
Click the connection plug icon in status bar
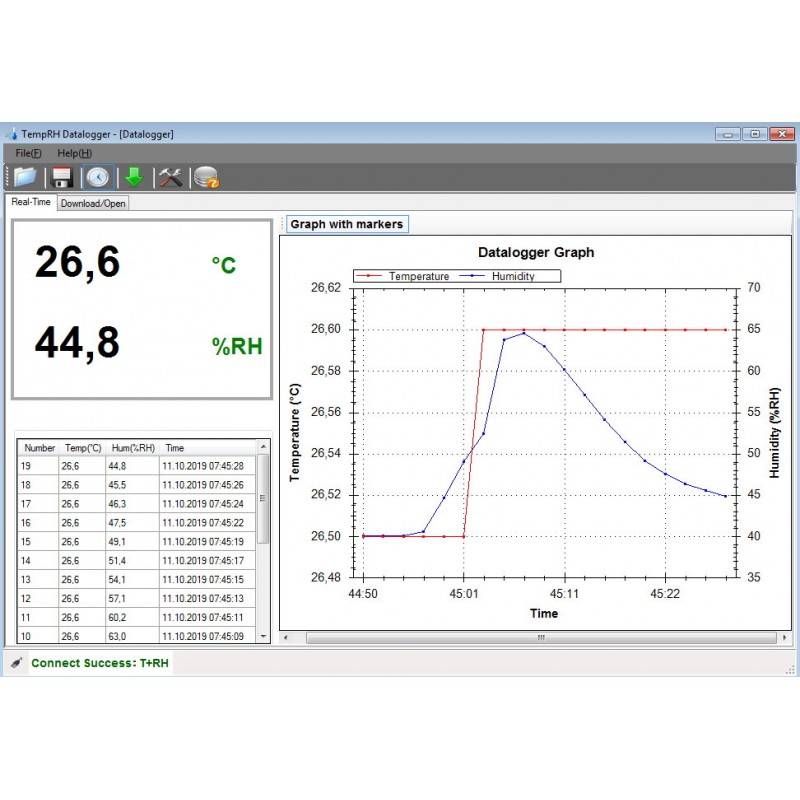click(16, 662)
